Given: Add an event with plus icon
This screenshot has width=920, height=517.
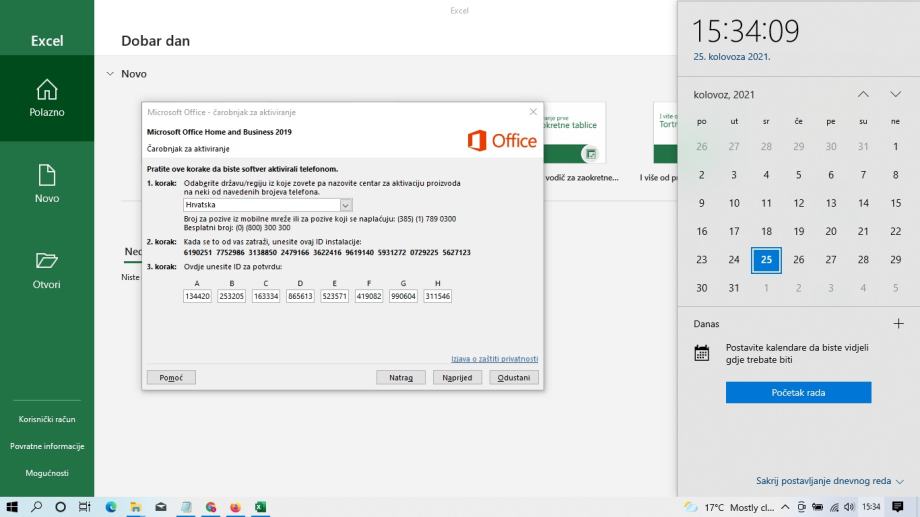Looking at the screenshot, I should pyautogui.click(x=898, y=323).
